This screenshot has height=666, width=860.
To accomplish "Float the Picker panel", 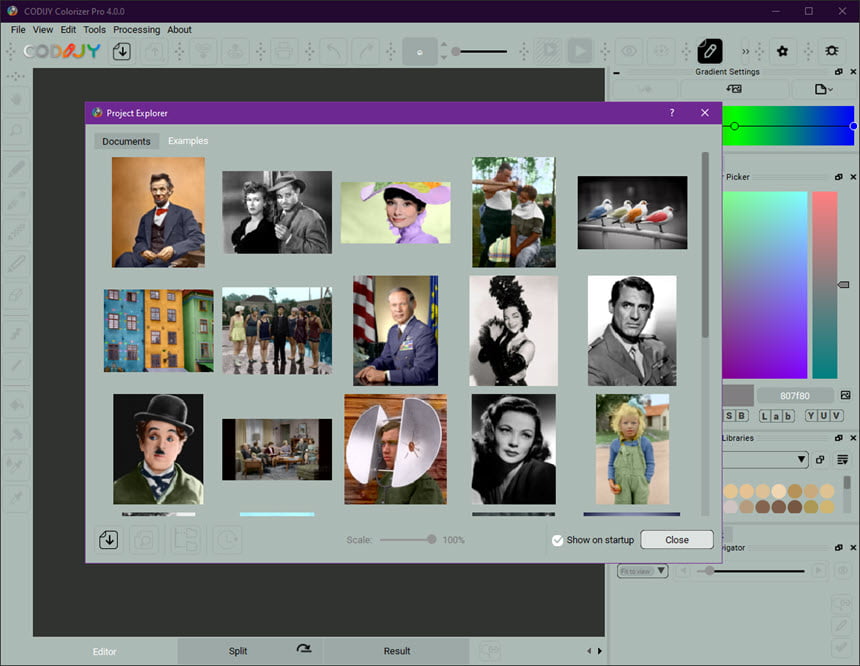I will [x=839, y=177].
